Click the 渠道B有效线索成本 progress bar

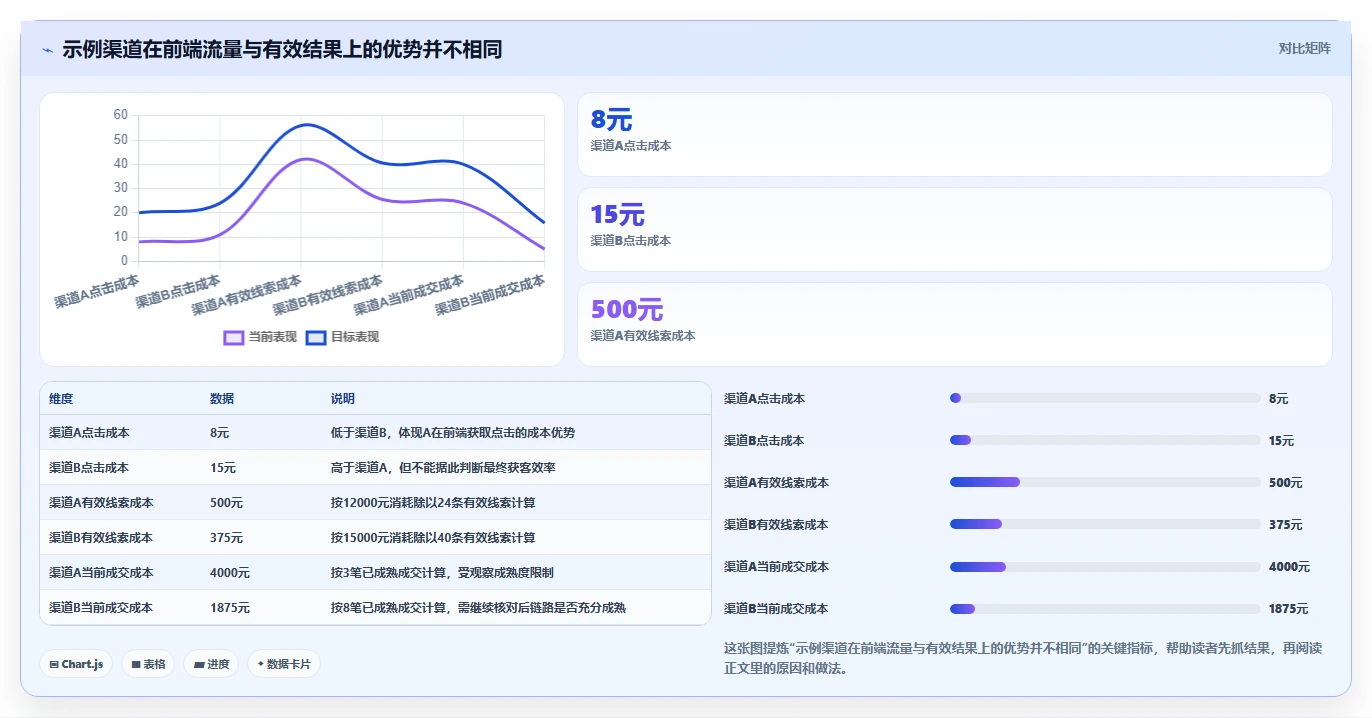[x=1105, y=524]
